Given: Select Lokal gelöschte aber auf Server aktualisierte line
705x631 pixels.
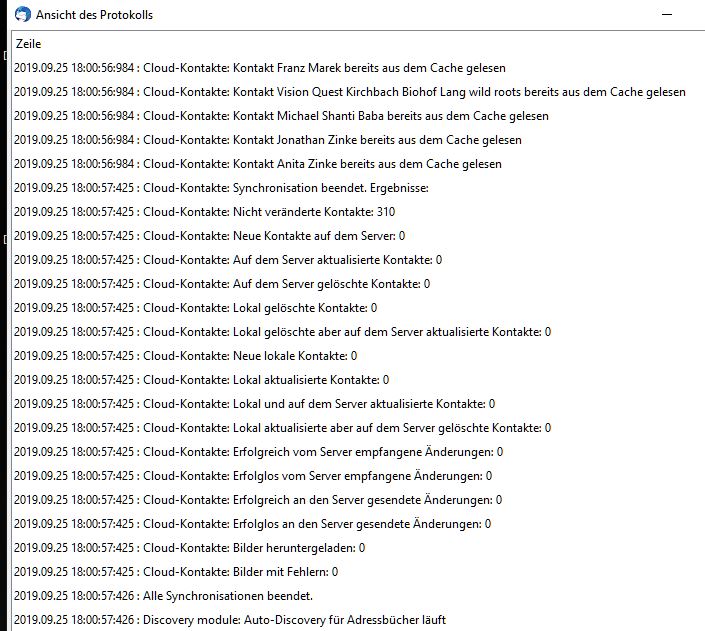Looking at the screenshot, I should click(x=282, y=332).
